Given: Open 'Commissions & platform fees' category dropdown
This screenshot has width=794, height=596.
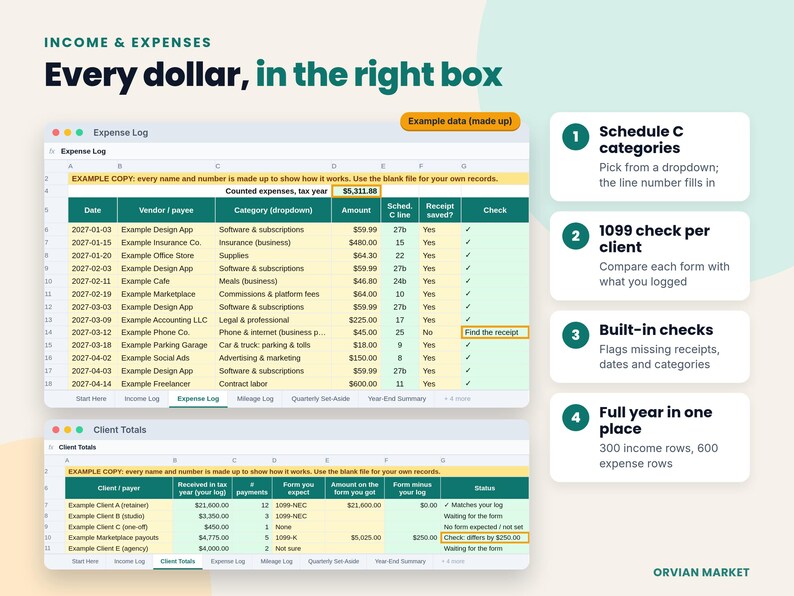Looking at the screenshot, I should coord(273,294).
